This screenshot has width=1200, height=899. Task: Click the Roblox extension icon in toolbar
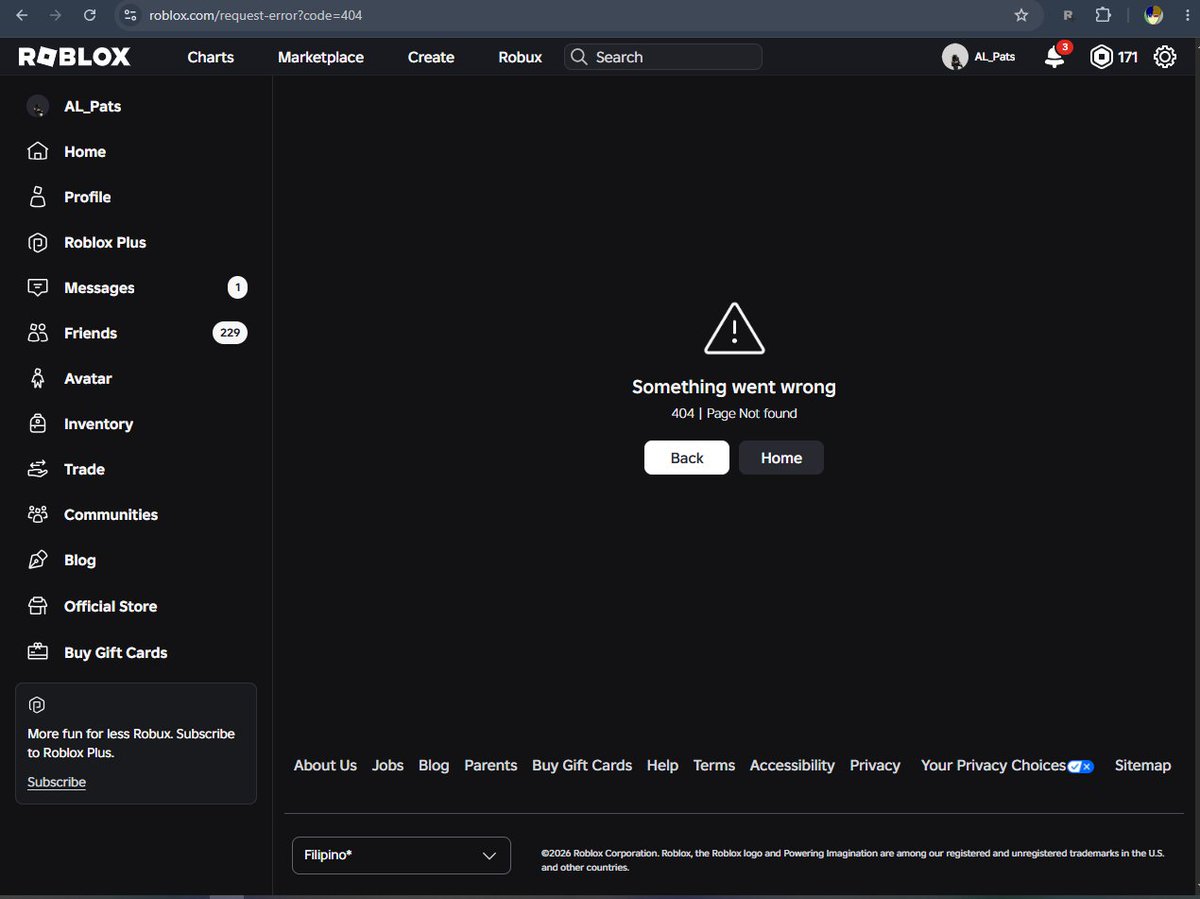[x=1068, y=15]
